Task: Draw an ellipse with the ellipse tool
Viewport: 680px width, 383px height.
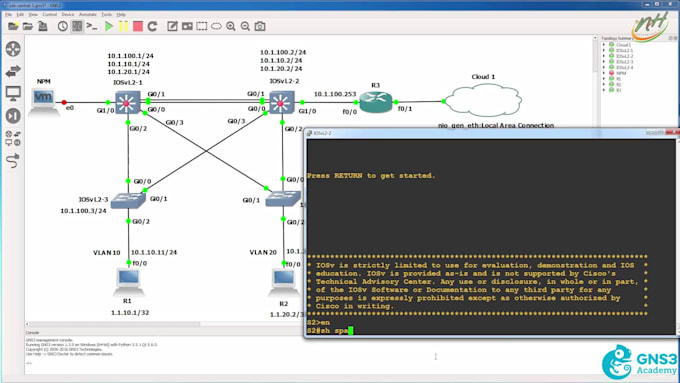Action: coord(216,26)
